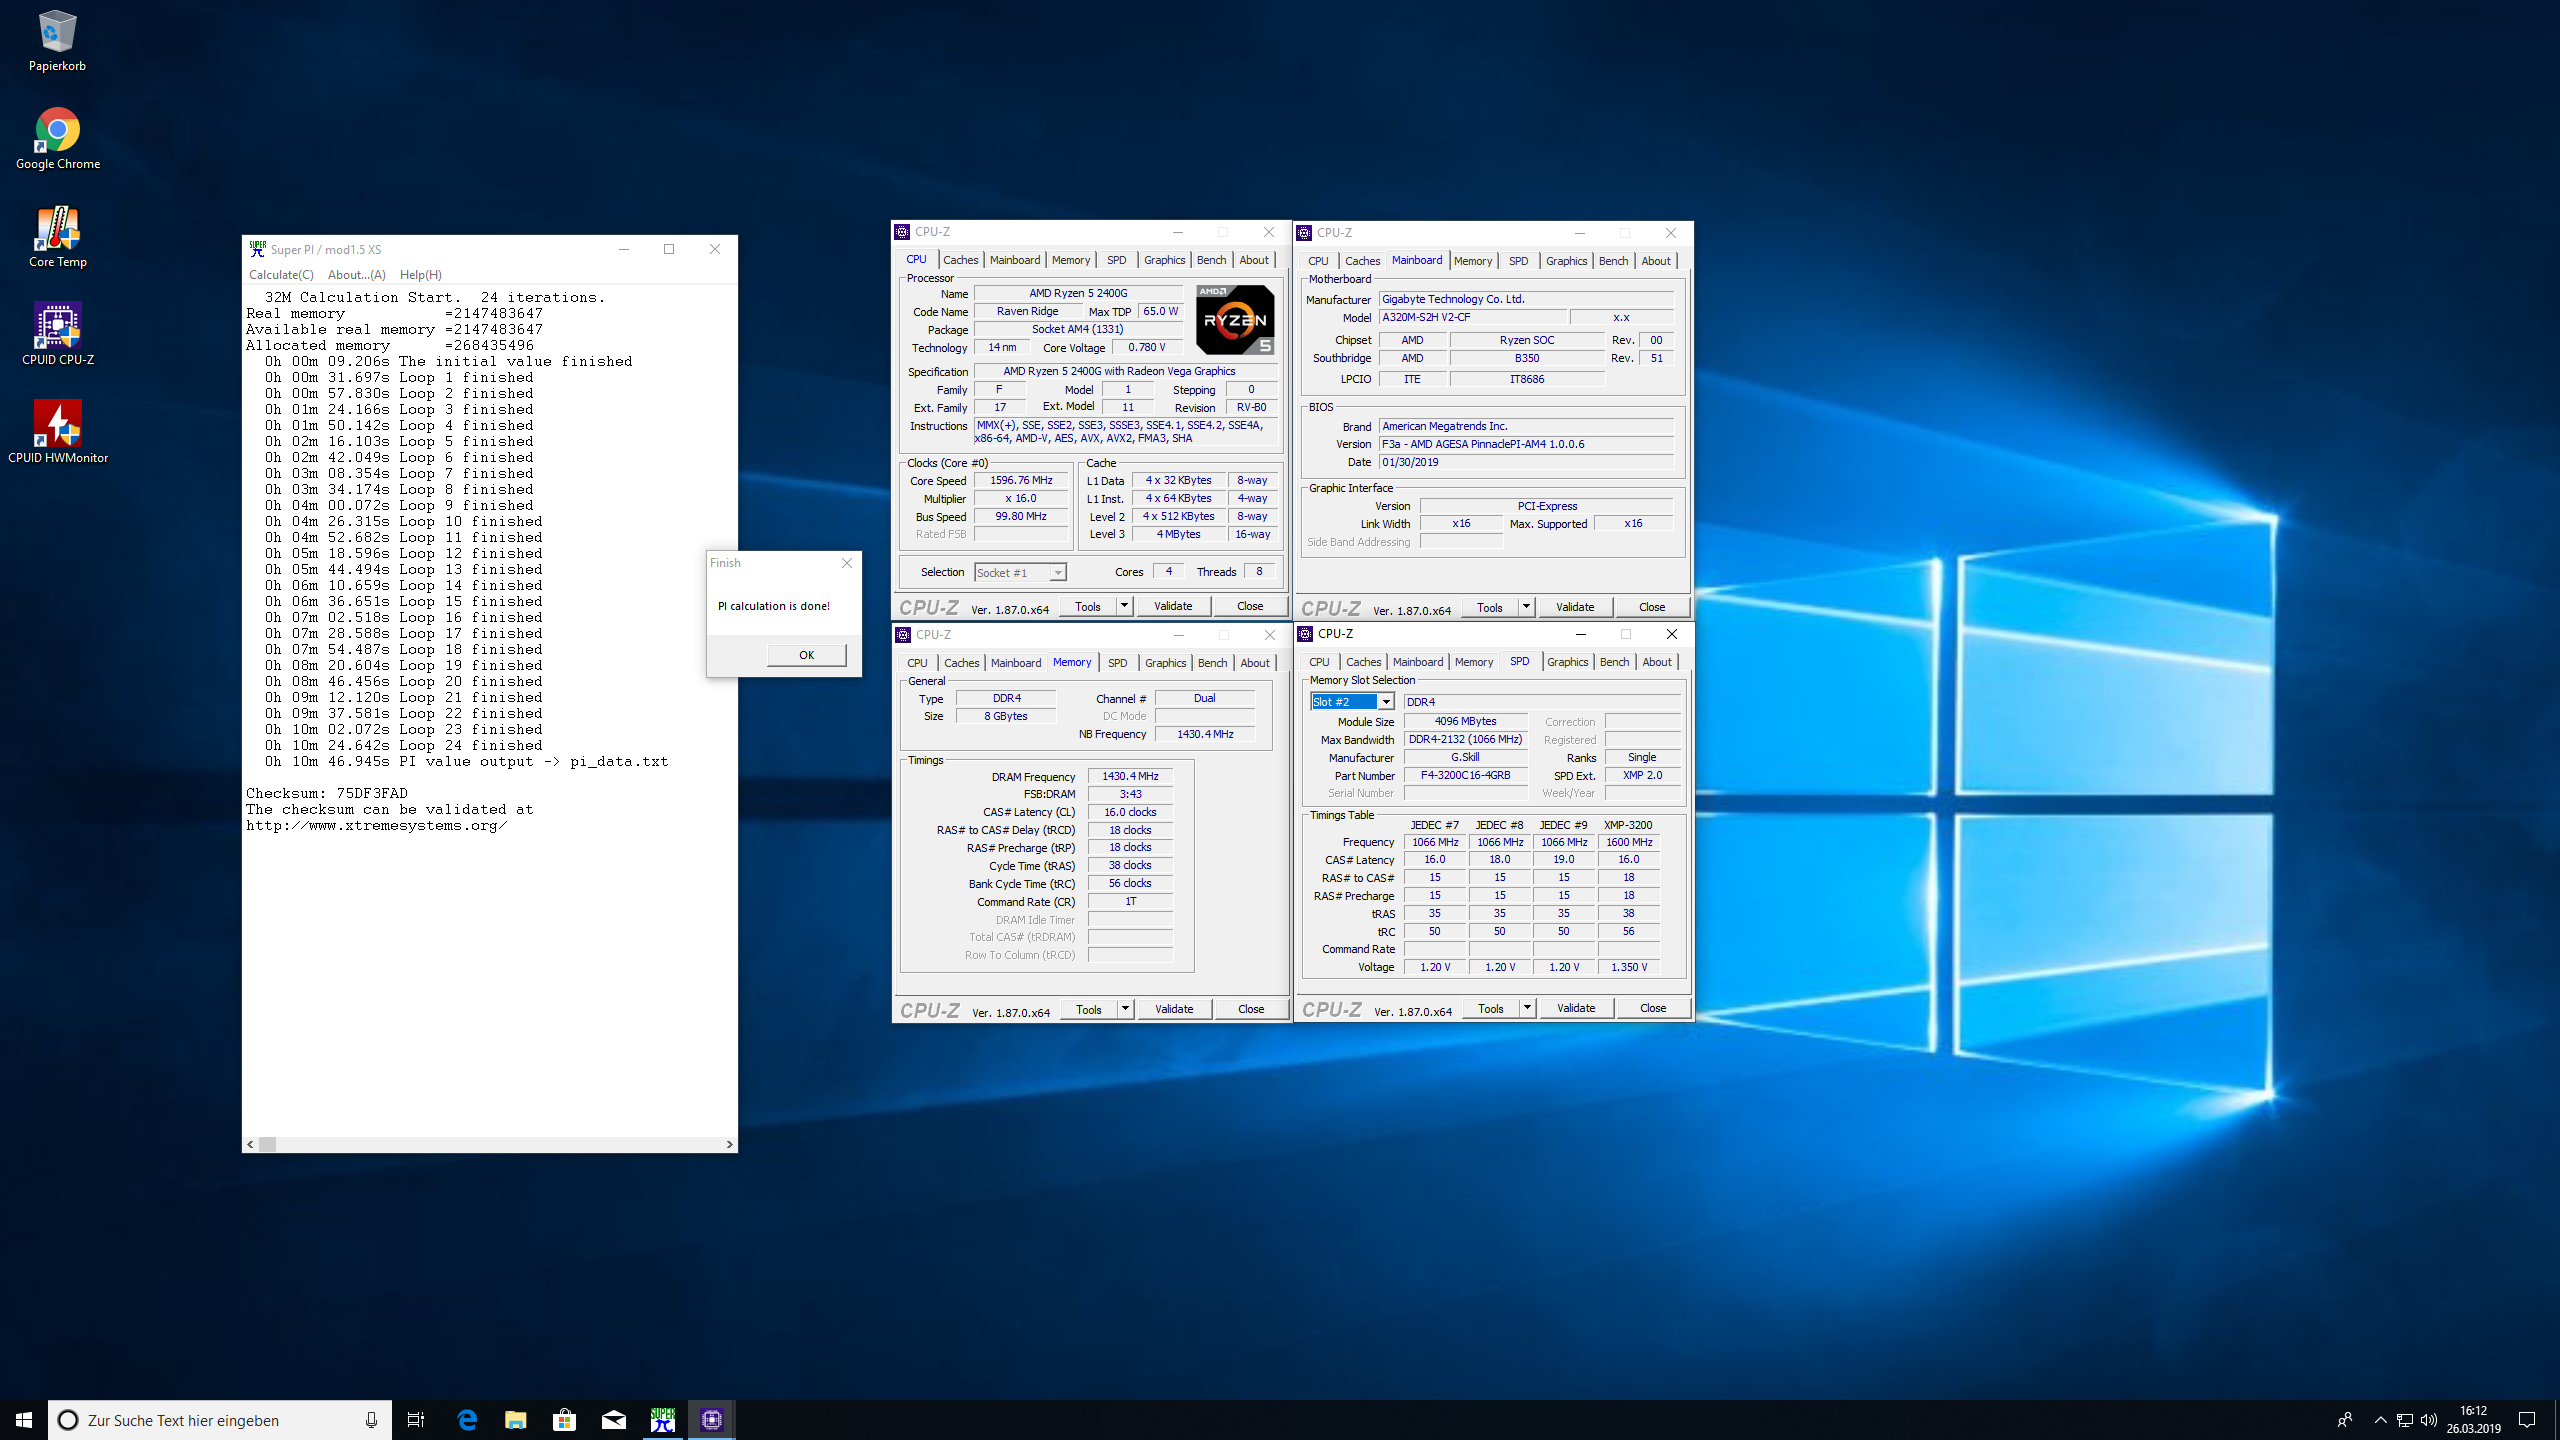Click OK in the Finish dialog
Screen dimensions: 2560x1440
coord(806,655)
